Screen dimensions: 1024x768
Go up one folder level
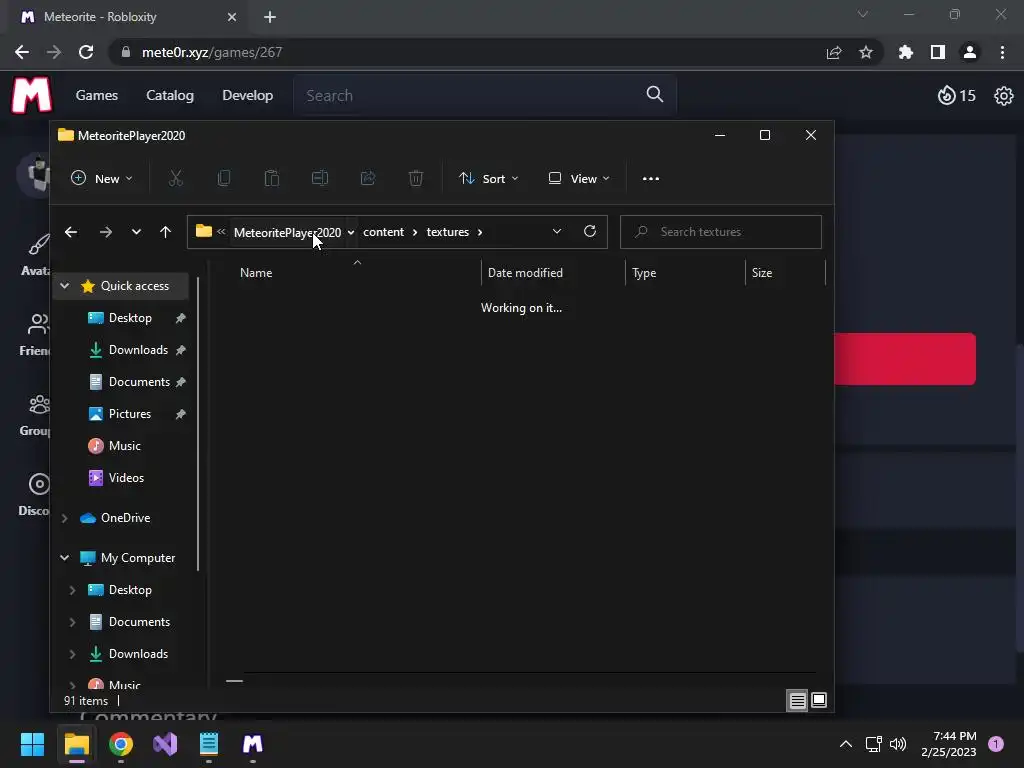click(x=165, y=232)
